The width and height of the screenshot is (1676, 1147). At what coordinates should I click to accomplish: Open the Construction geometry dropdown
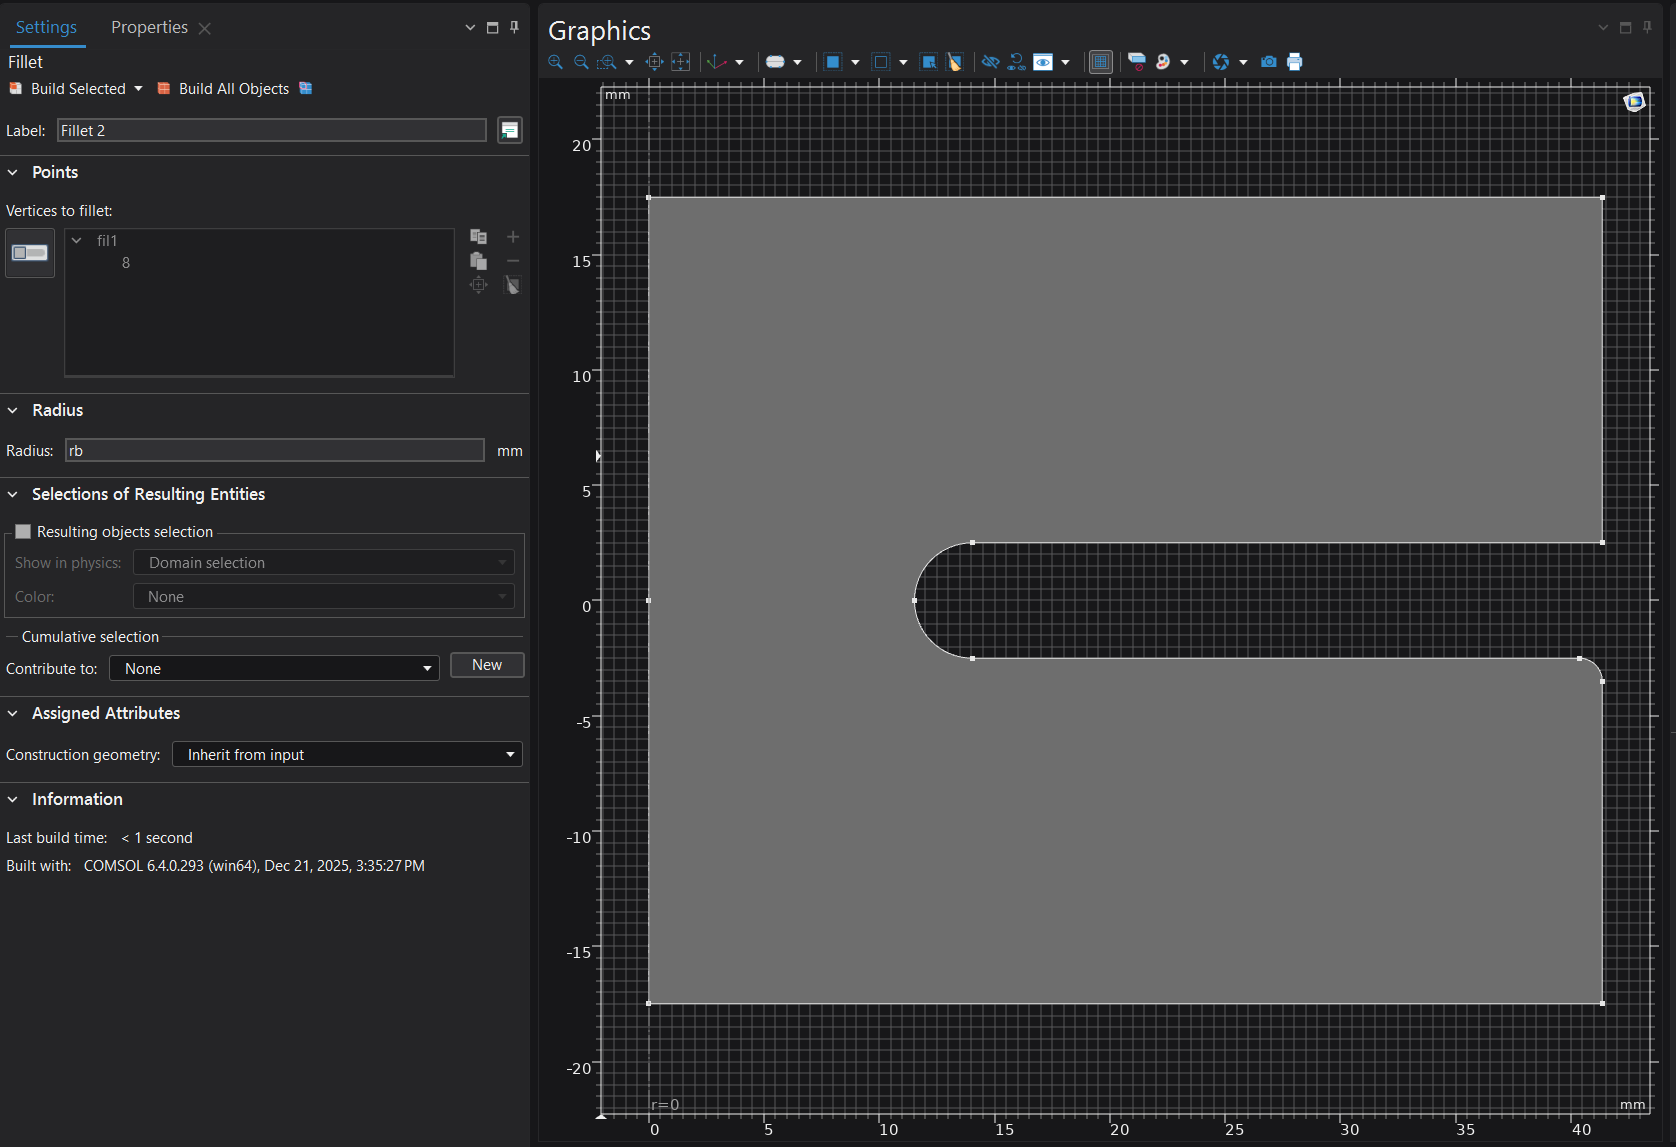347,755
